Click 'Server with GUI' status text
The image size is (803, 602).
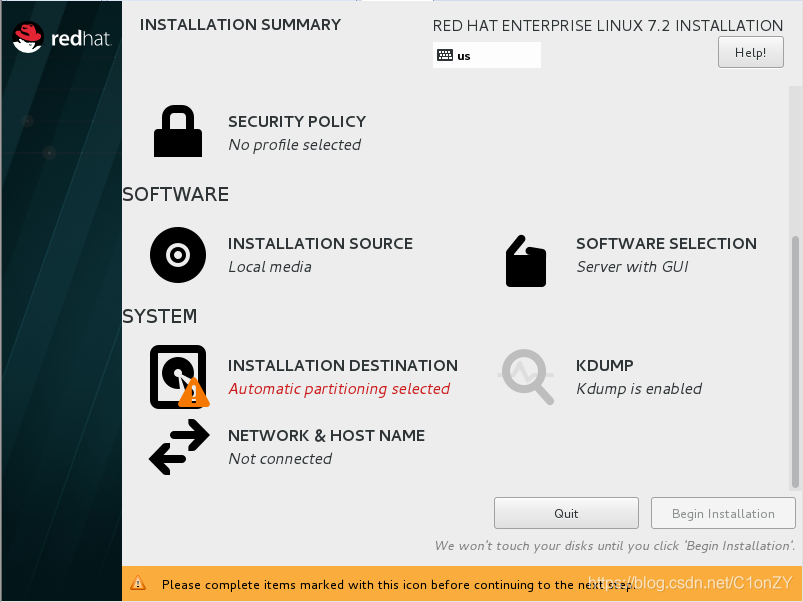tap(632, 267)
